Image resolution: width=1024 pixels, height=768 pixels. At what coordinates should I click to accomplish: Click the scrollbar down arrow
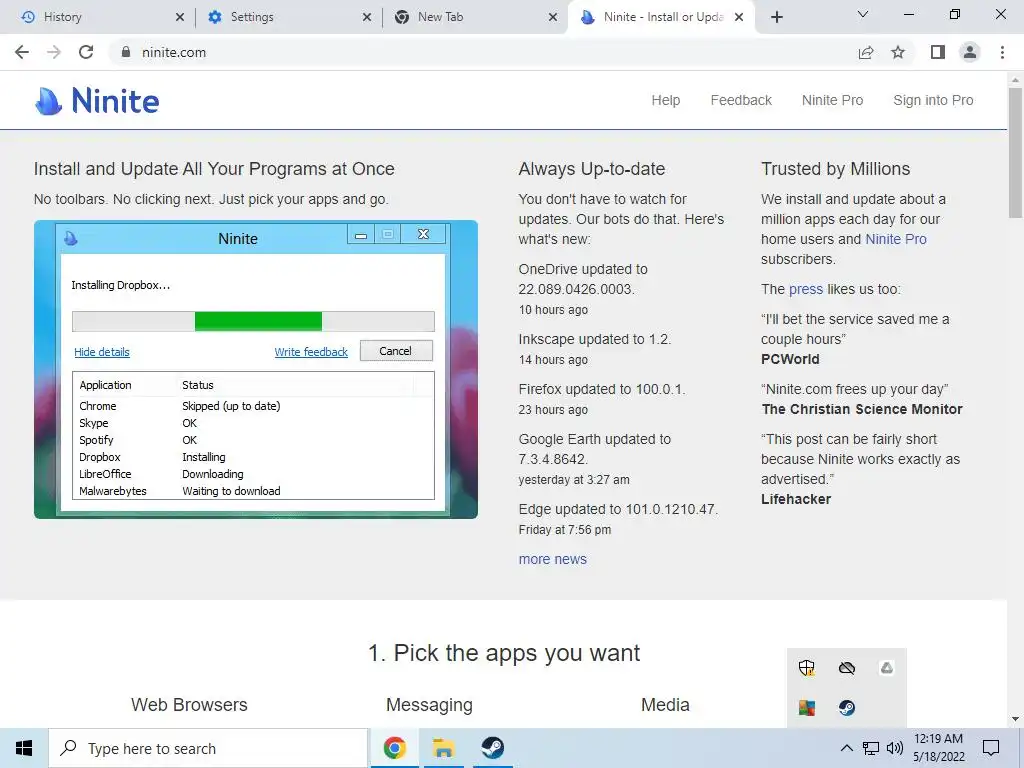[1015, 719]
